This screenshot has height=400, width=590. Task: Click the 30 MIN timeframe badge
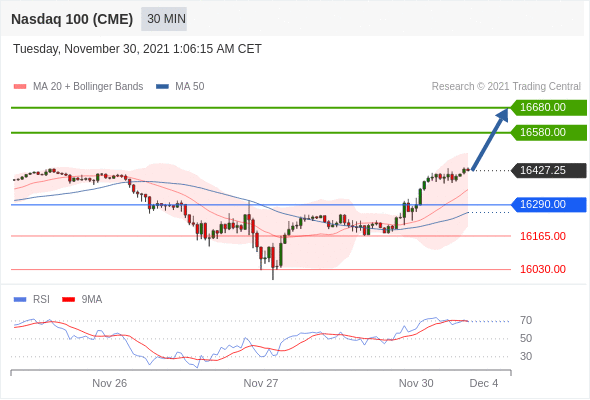[x=164, y=19]
